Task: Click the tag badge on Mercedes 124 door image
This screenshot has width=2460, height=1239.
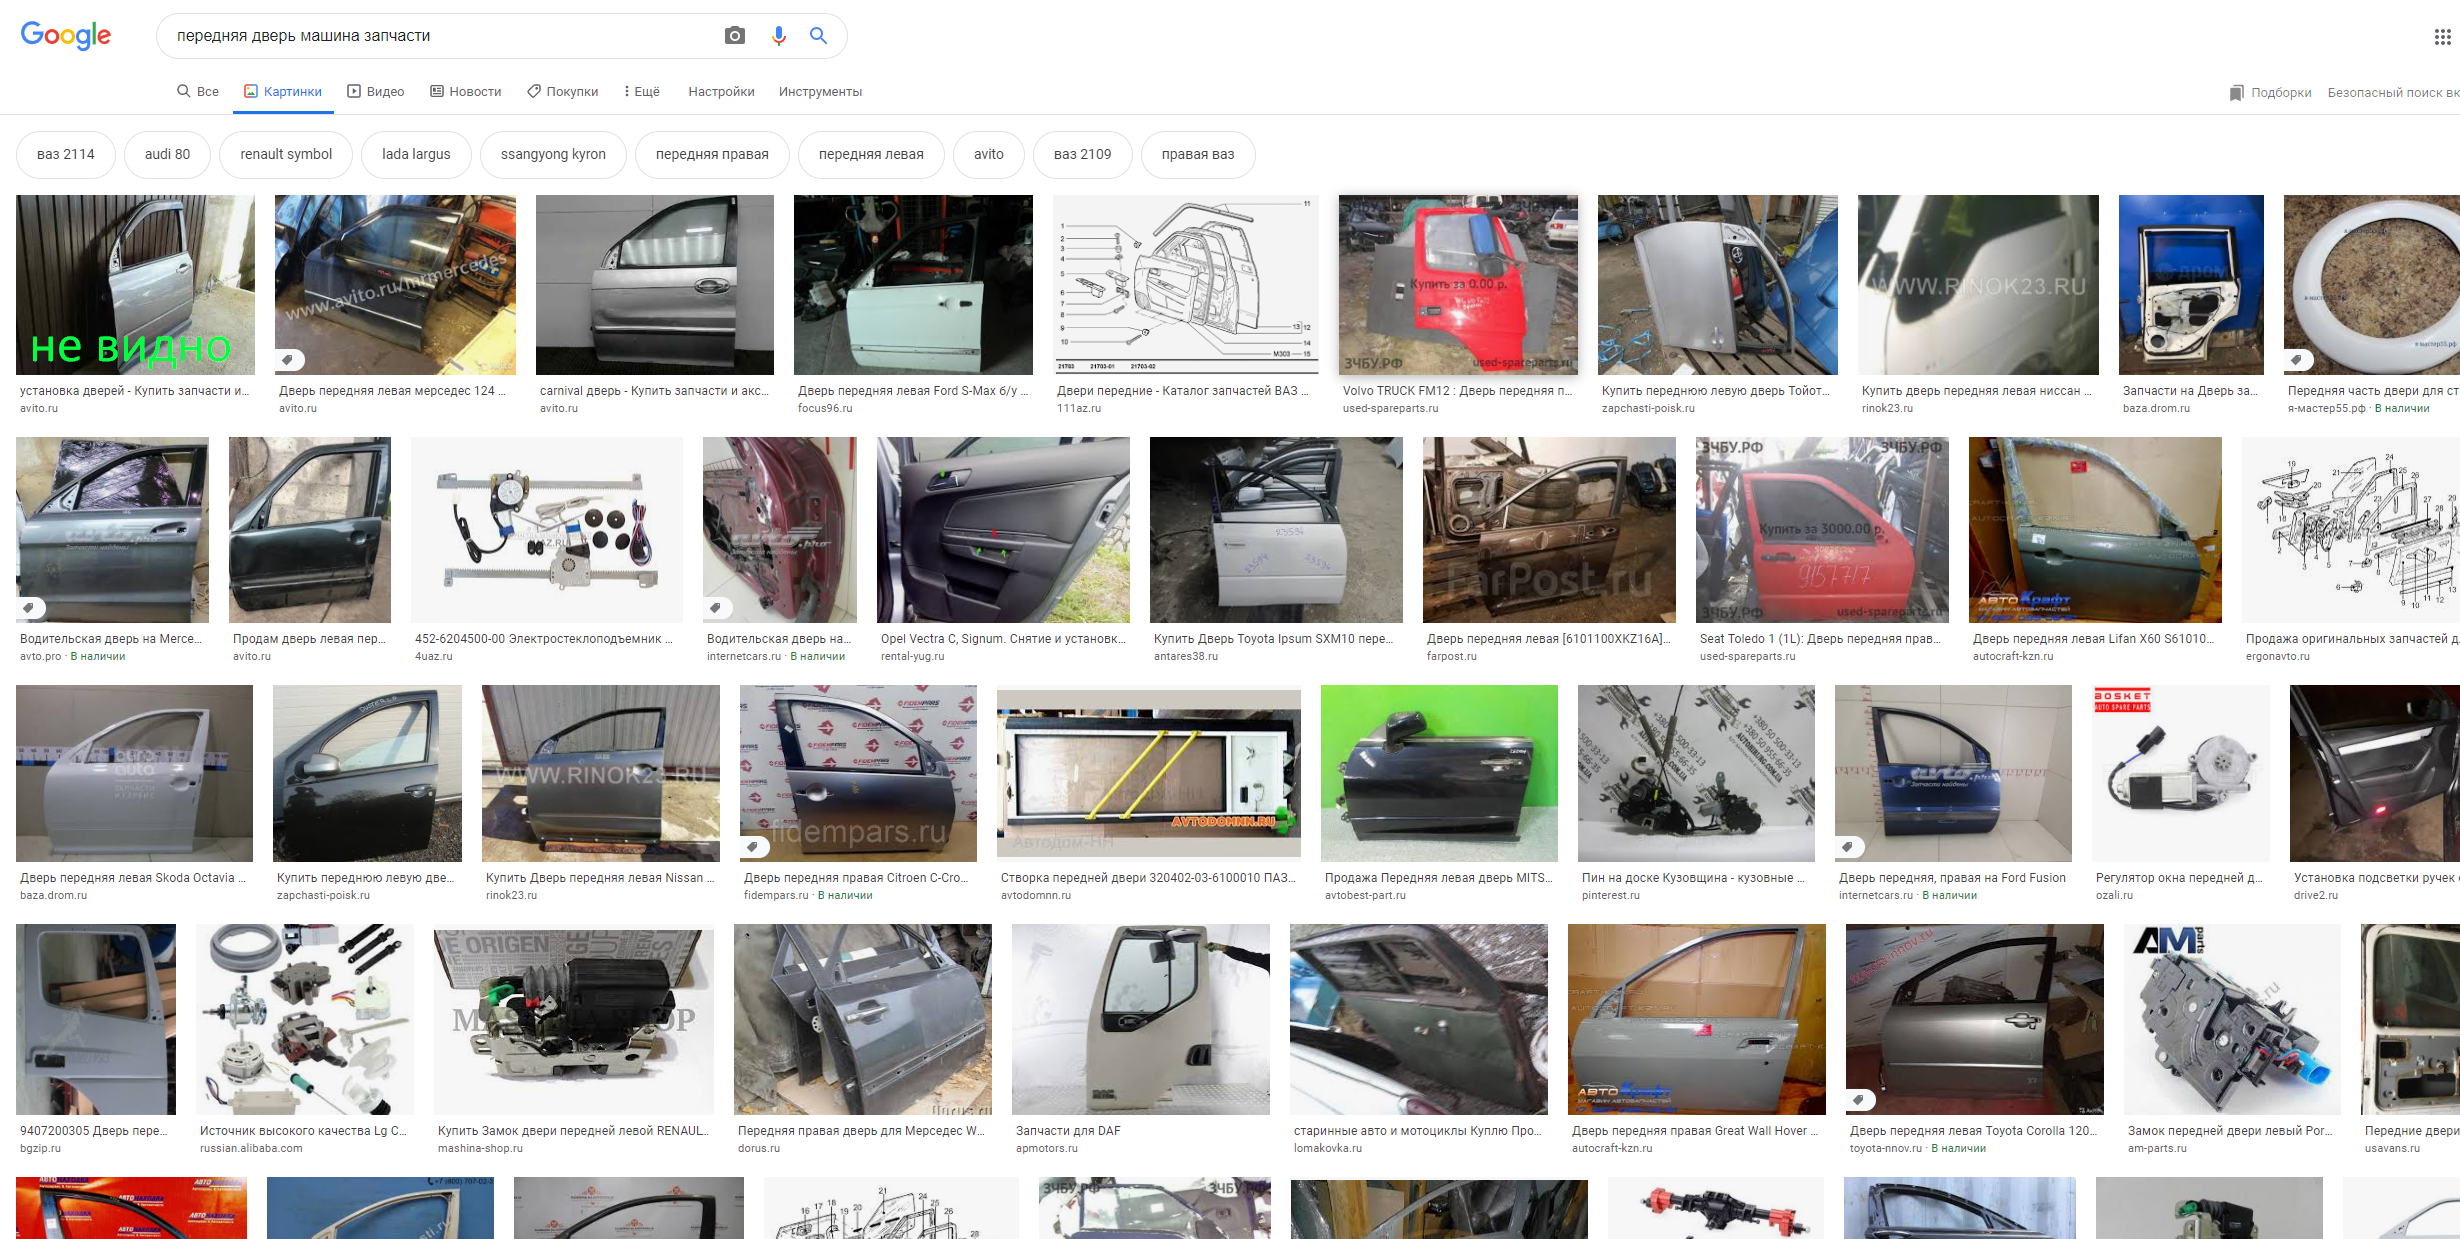Action: coord(288,359)
